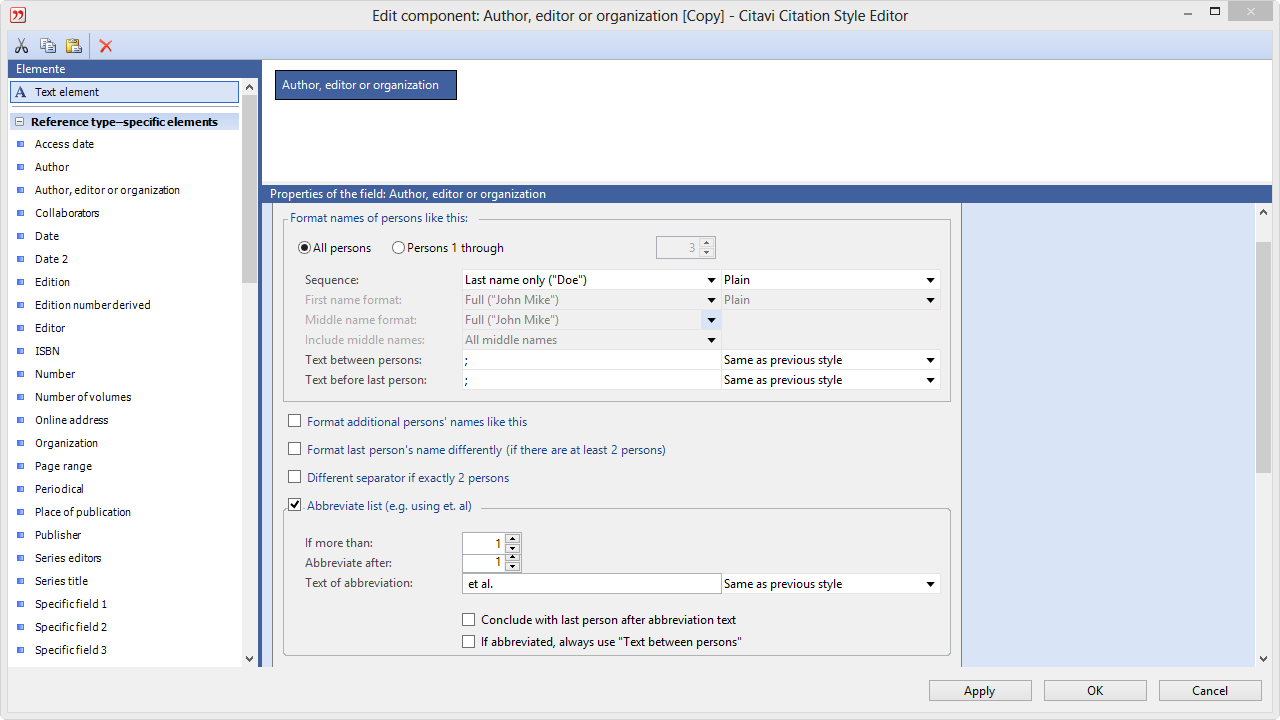Uncheck Abbreviate list checkbox
Viewport: 1280px width, 720px height.
(x=294, y=506)
